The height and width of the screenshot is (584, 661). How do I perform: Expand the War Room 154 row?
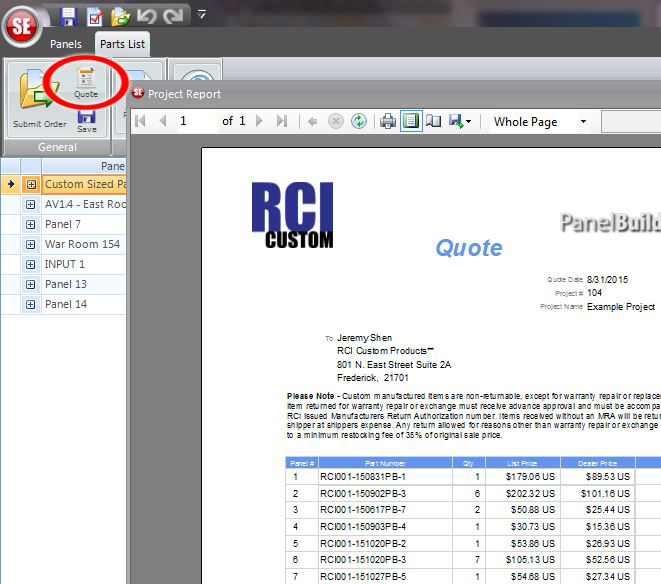pos(31,244)
